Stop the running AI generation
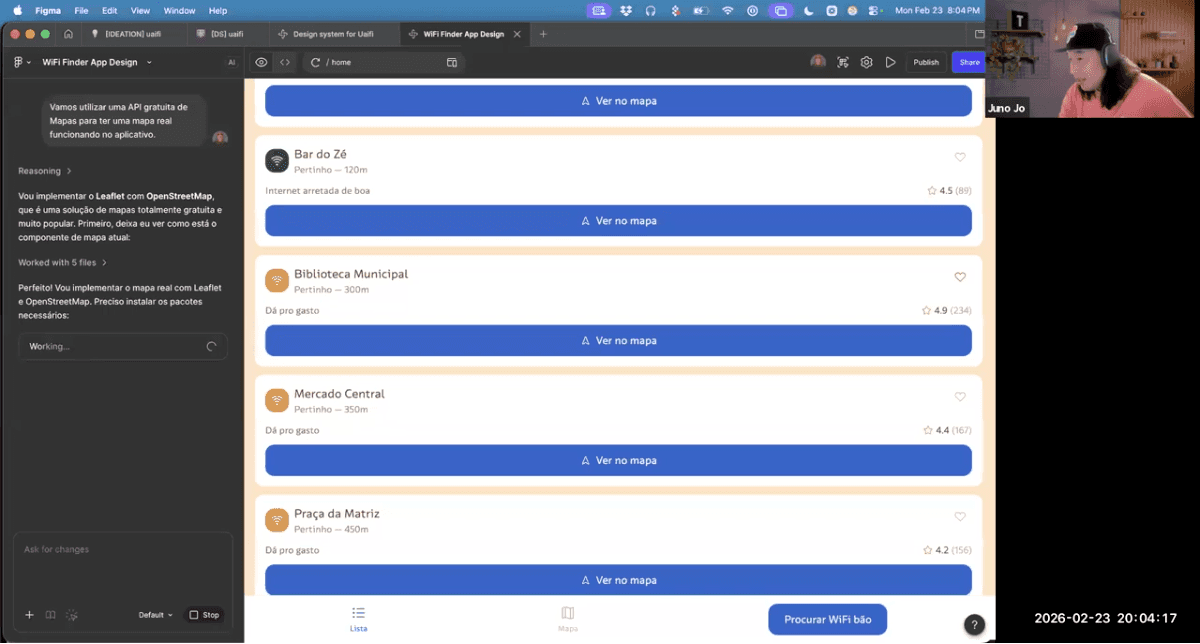Screen dimensions: 1200x644 pyautogui.click(x=204, y=615)
